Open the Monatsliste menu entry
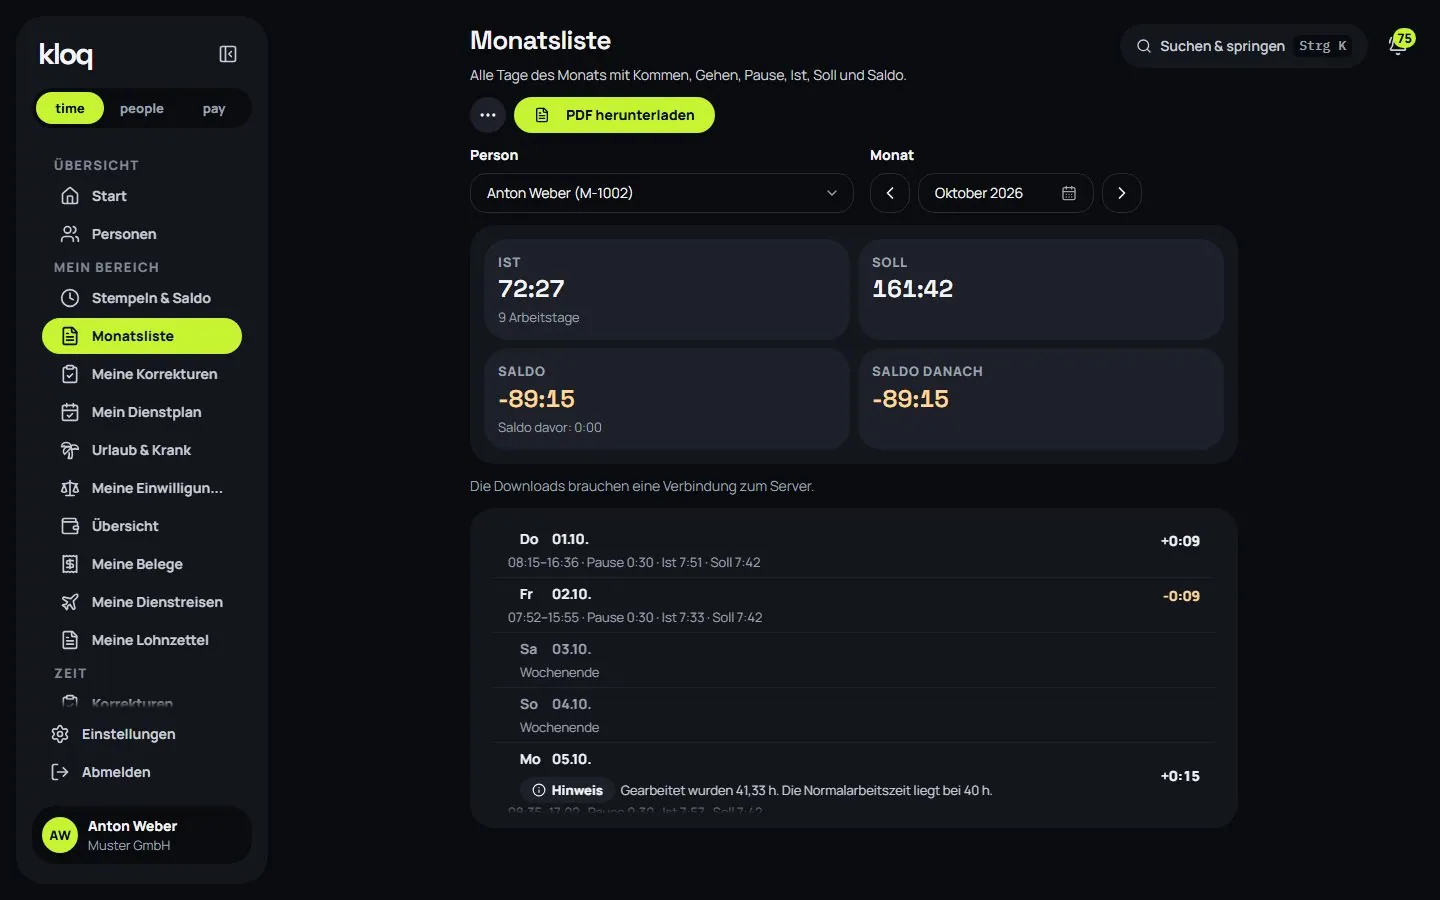Viewport: 1440px width, 900px height. pyautogui.click(x=142, y=336)
